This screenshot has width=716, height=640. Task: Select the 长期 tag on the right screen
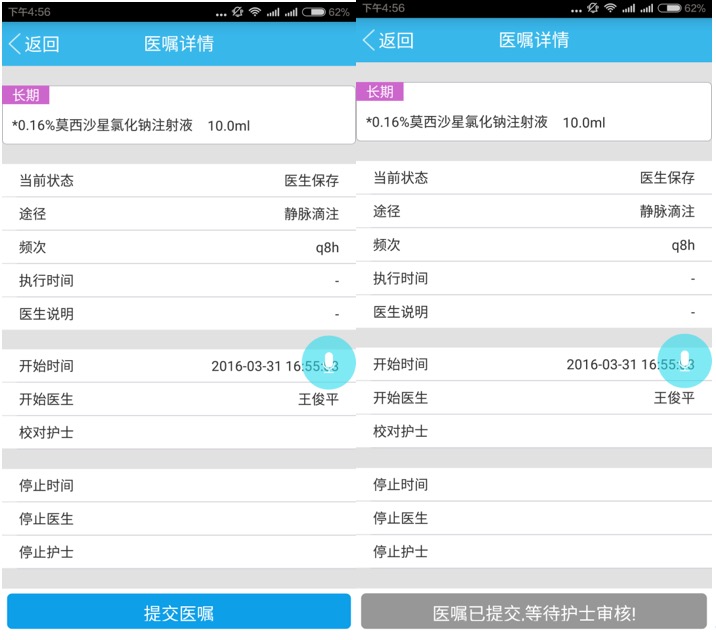pyautogui.click(x=380, y=92)
